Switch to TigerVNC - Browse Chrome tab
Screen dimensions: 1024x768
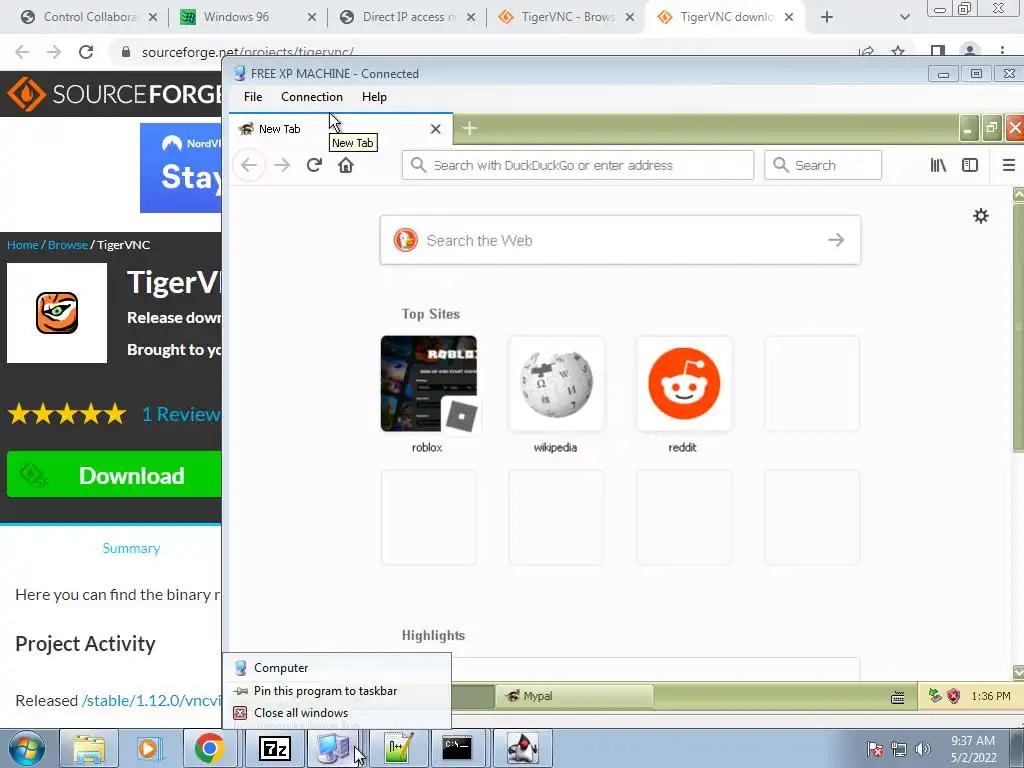coord(567,17)
